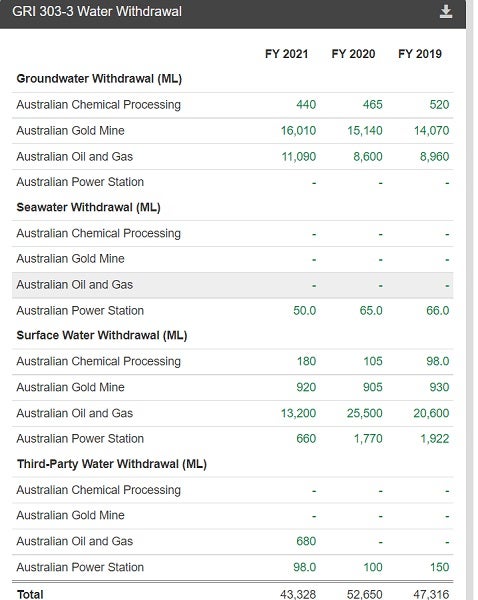Viewport: 478px width, 600px height.
Task: Click the 440 Chemical Processing groundwater value
Action: coord(306,104)
